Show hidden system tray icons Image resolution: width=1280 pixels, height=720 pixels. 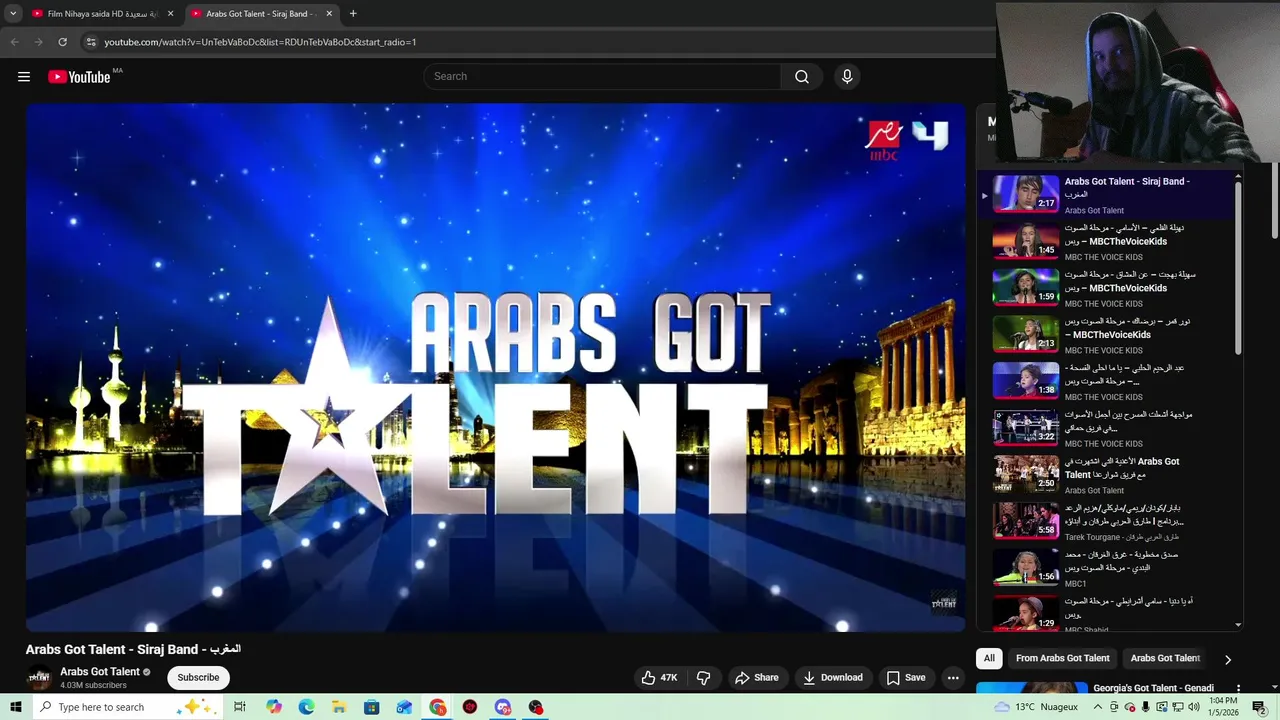[1098, 707]
